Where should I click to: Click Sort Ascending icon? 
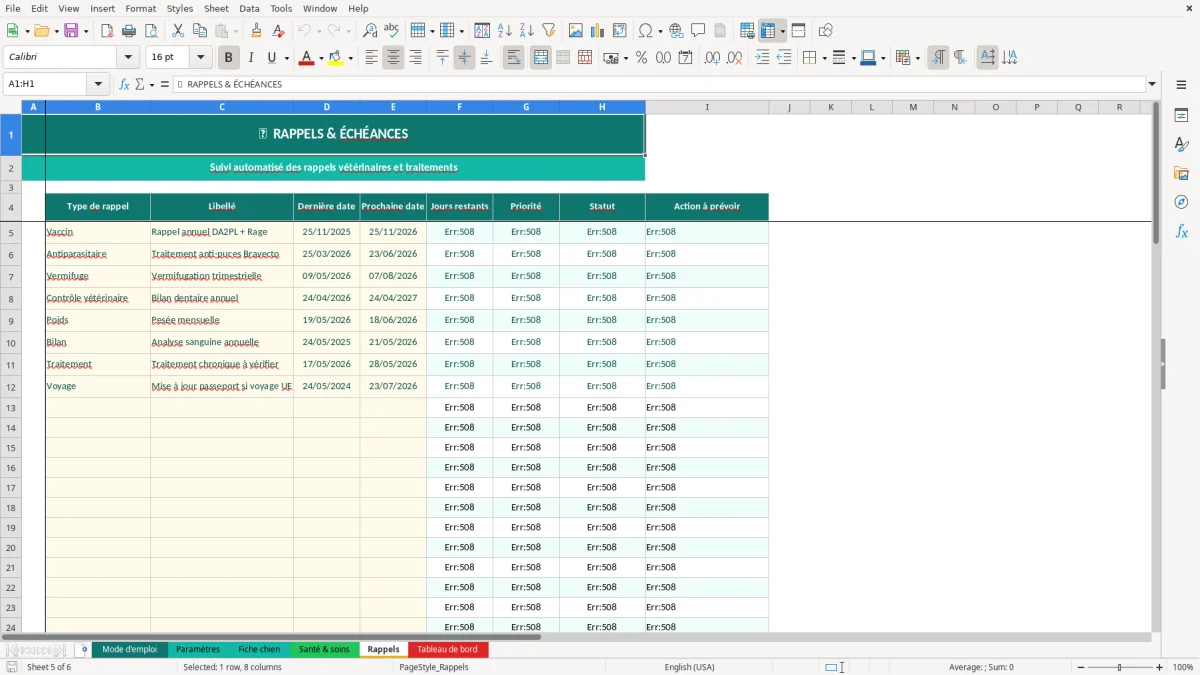pyautogui.click(x=505, y=31)
